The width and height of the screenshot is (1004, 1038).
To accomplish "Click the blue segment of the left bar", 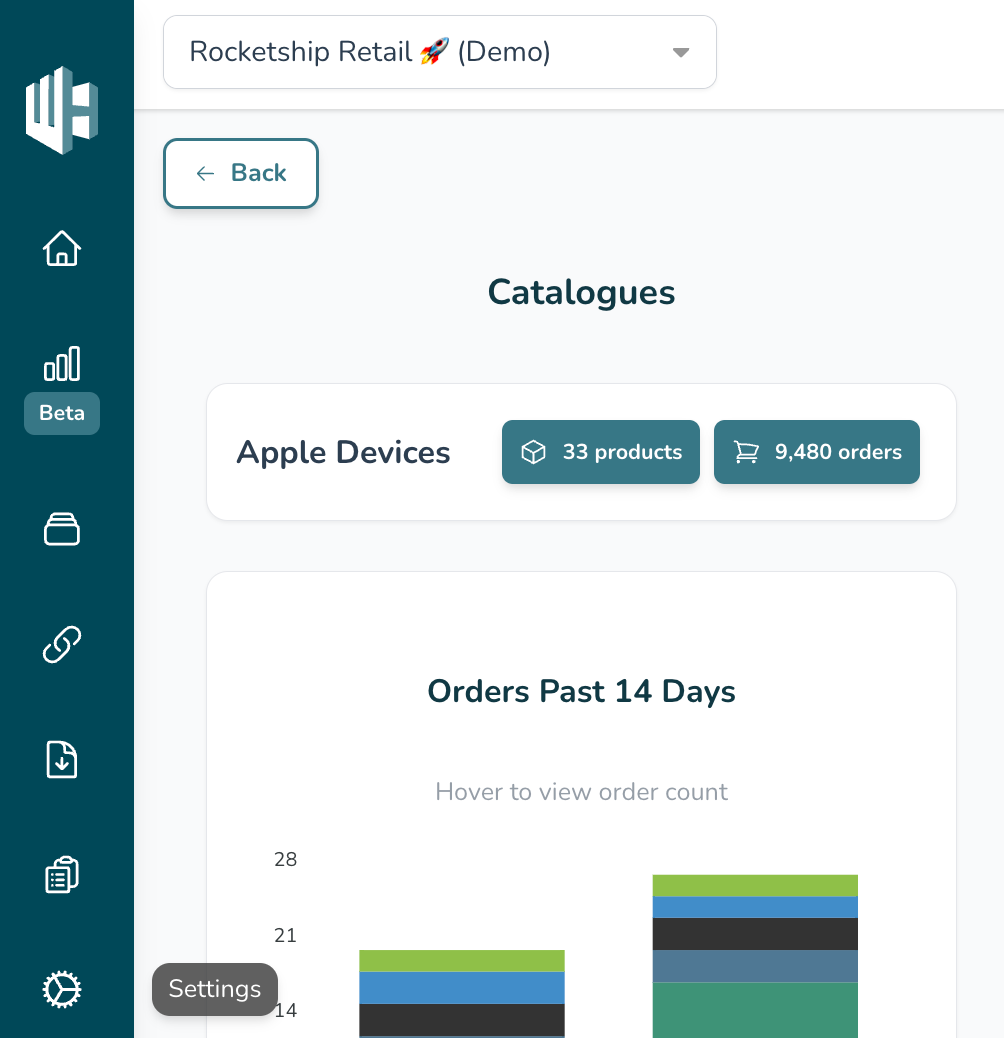I will pos(462,988).
